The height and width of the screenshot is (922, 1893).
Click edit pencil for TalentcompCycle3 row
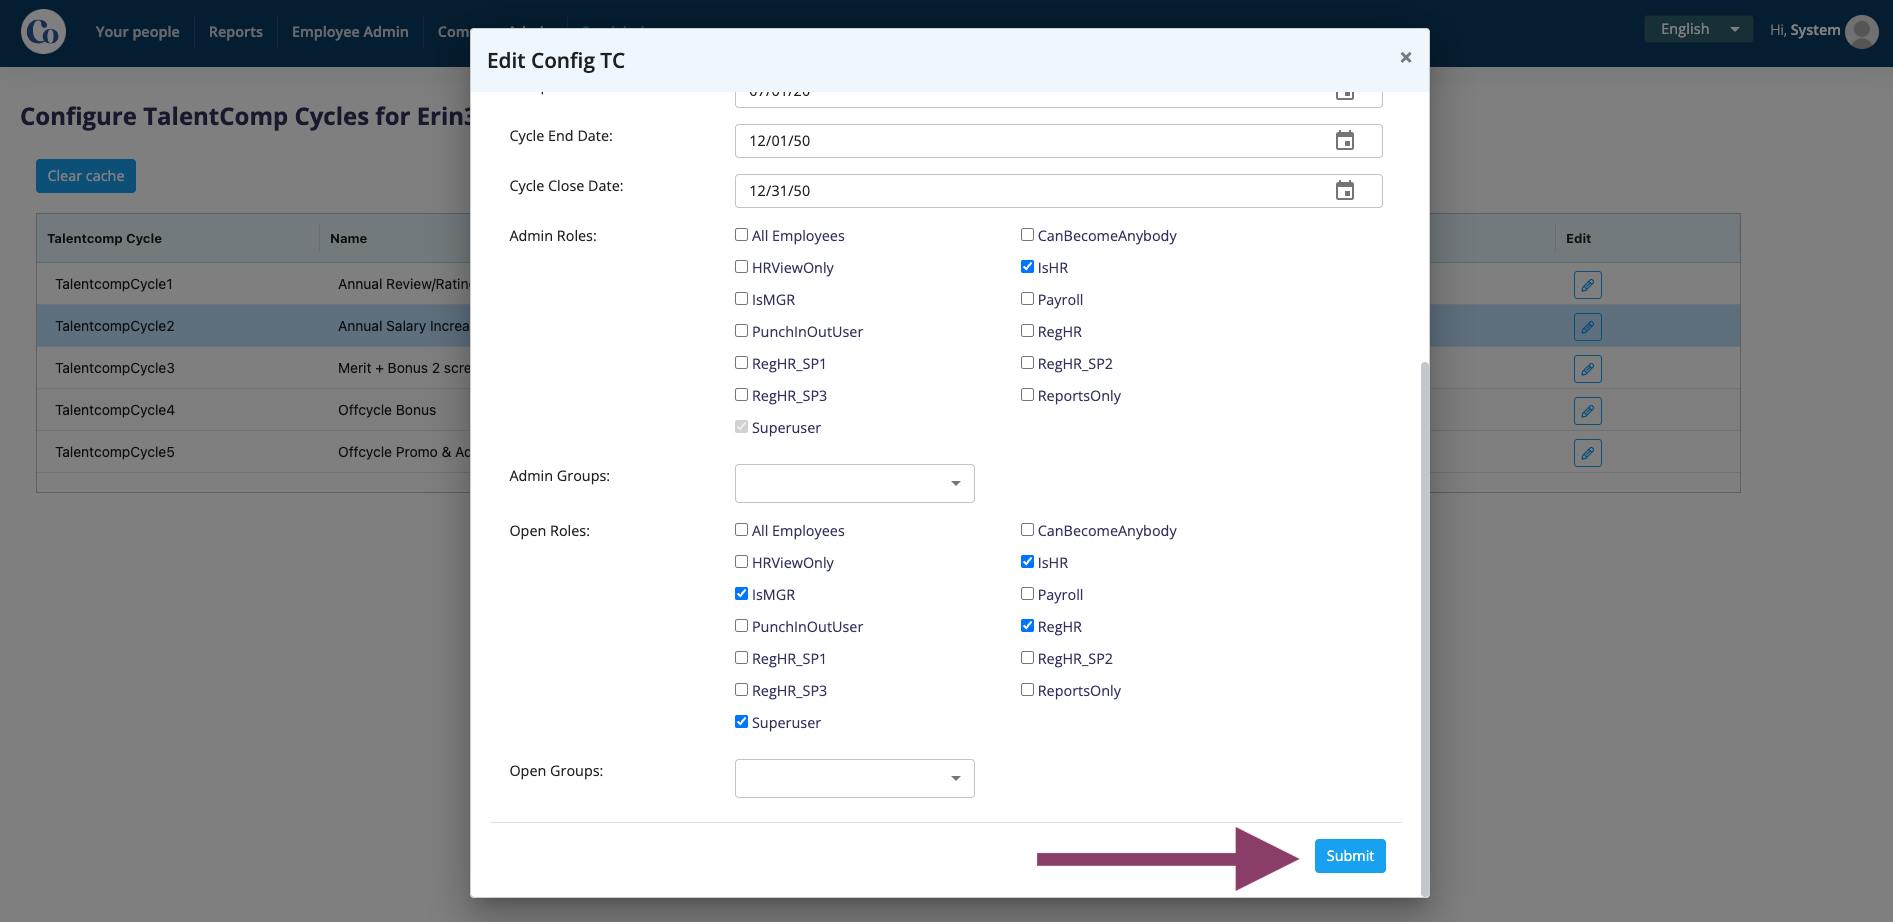click(1587, 369)
